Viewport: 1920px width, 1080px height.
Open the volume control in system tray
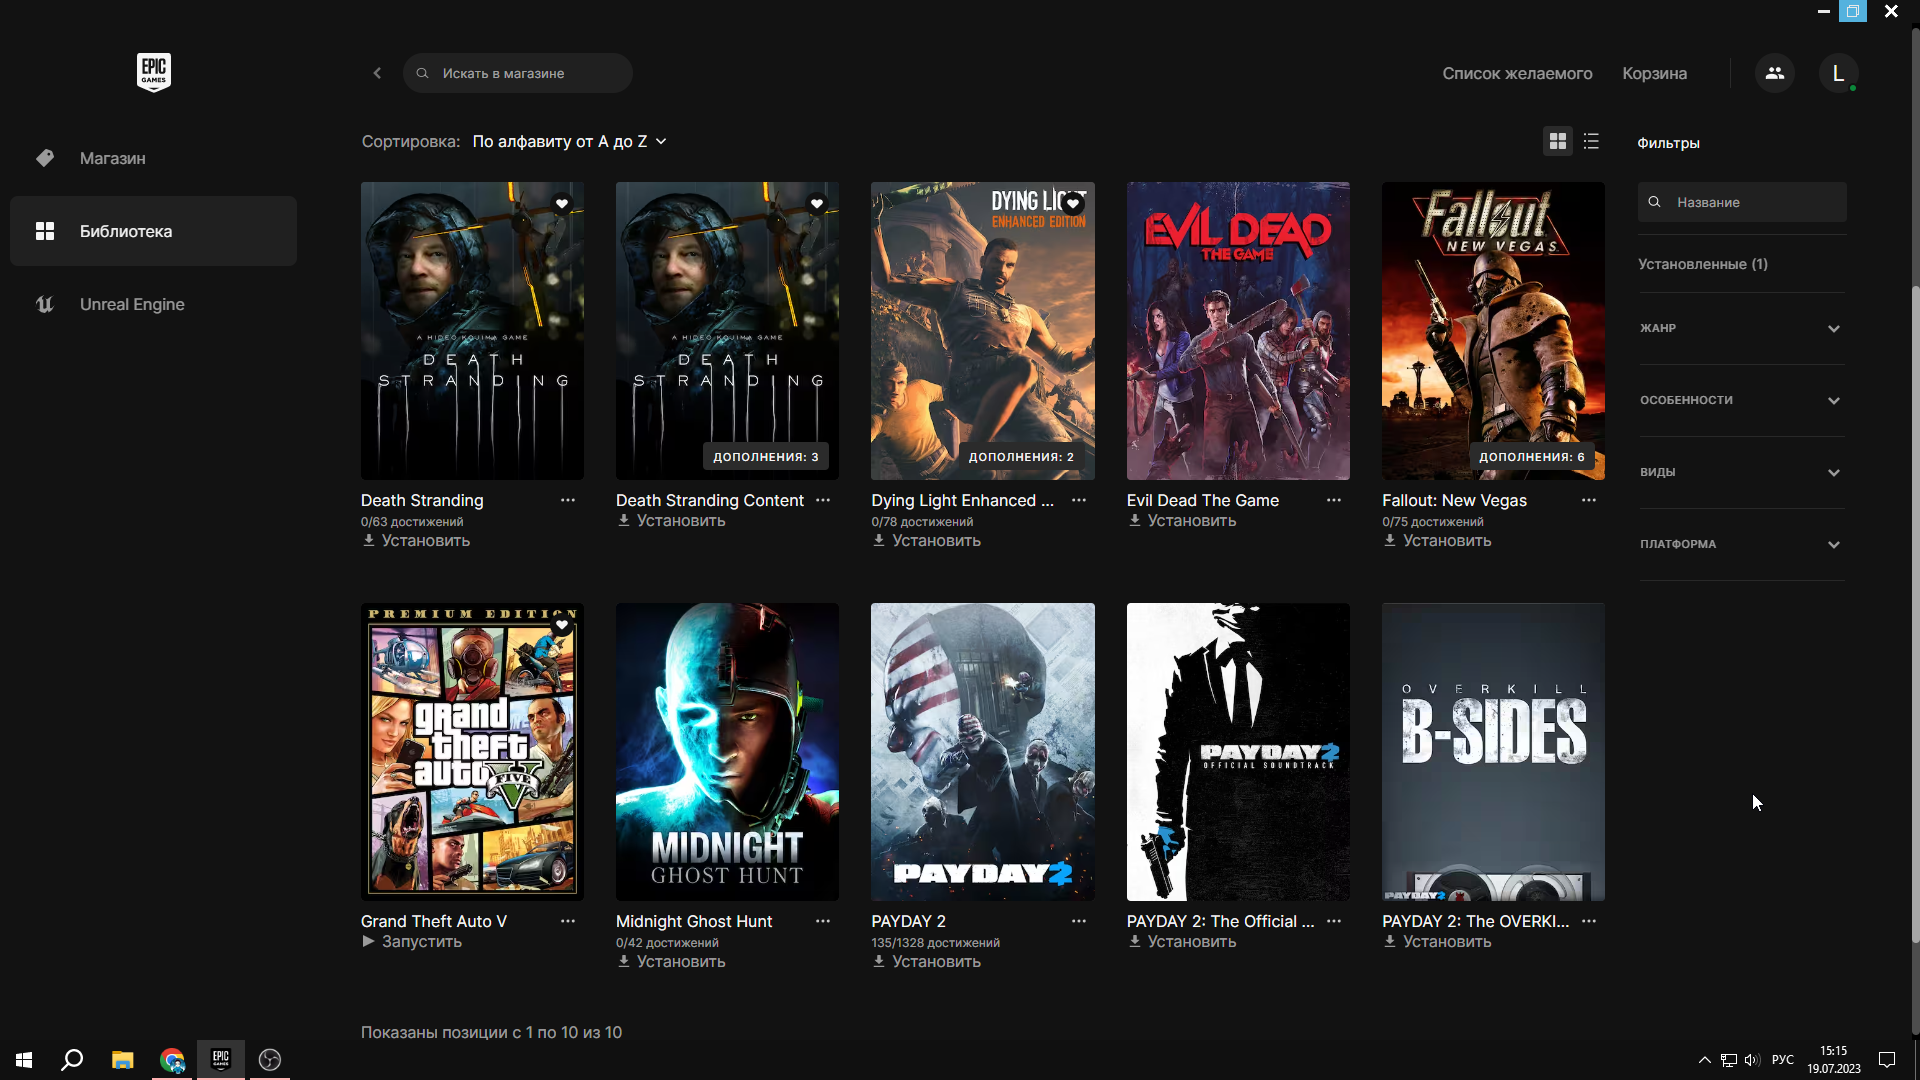click(1752, 1060)
